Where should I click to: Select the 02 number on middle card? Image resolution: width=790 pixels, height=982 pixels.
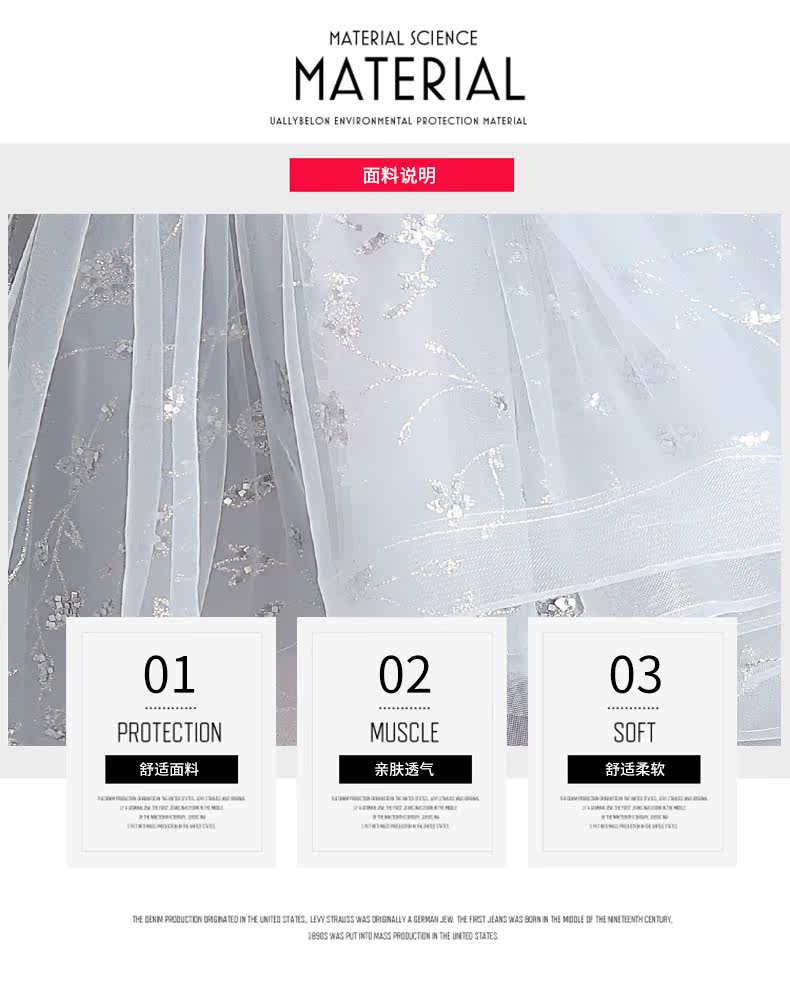click(405, 674)
